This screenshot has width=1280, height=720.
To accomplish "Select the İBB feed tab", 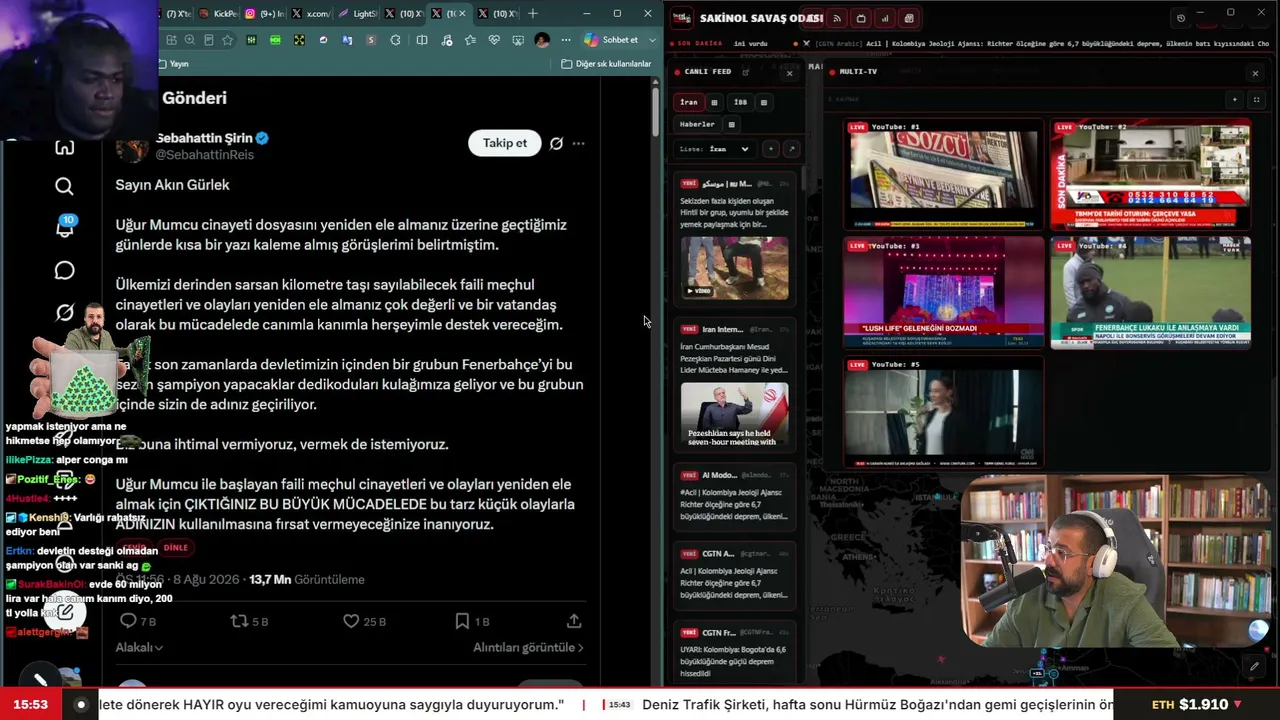I will [740, 102].
